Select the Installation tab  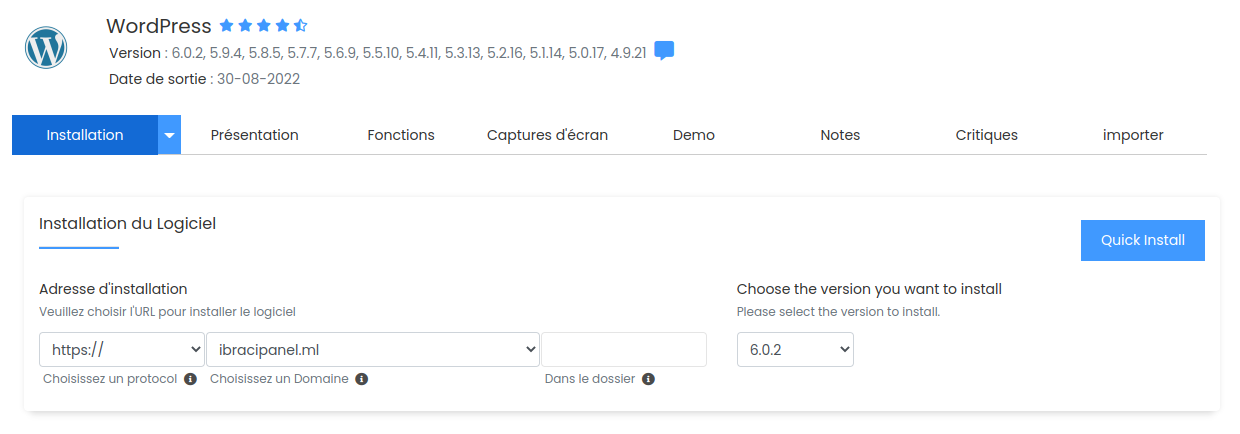[x=85, y=135]
